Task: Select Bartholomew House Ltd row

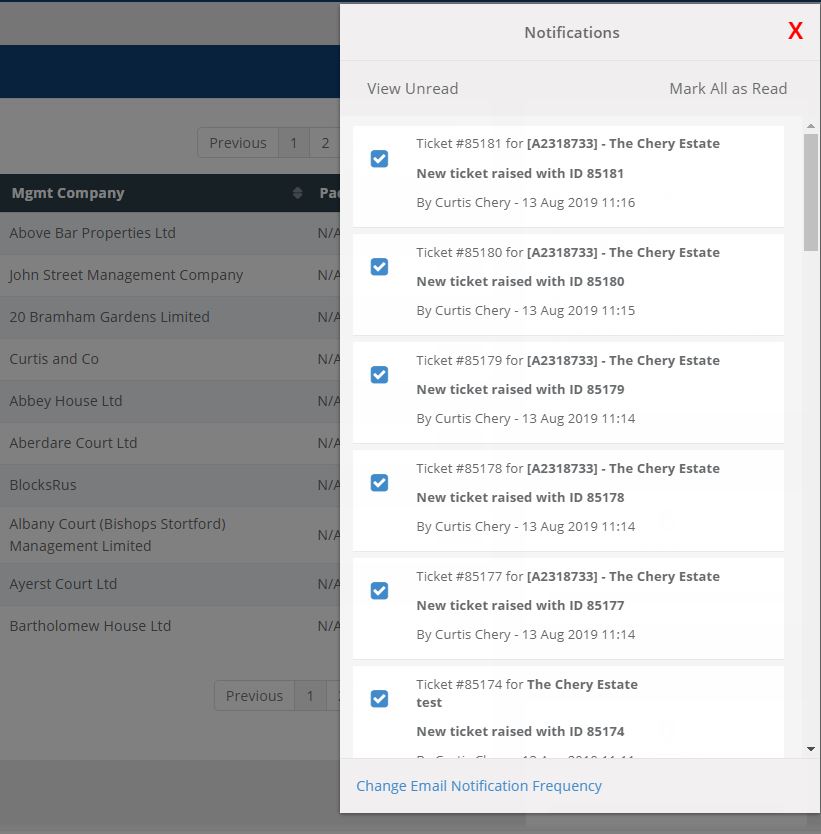Action: [x=170, y=626]
